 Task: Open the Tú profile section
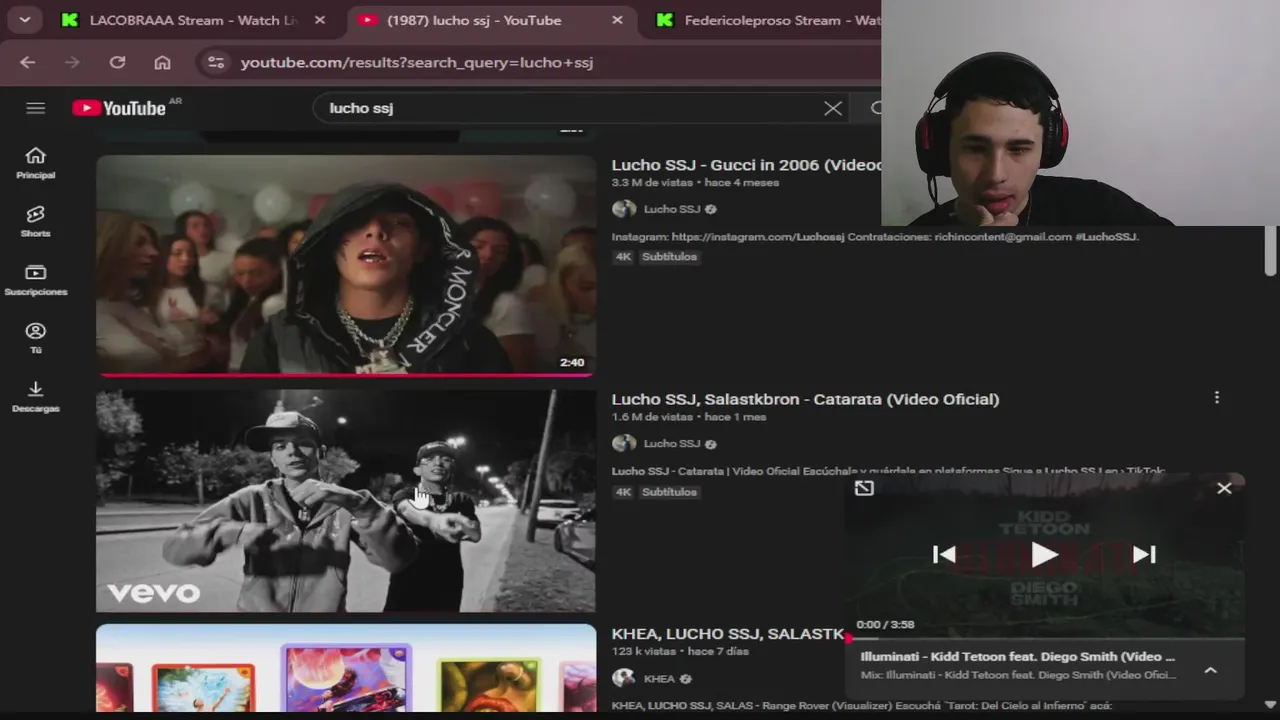click(x=36, y=339)
